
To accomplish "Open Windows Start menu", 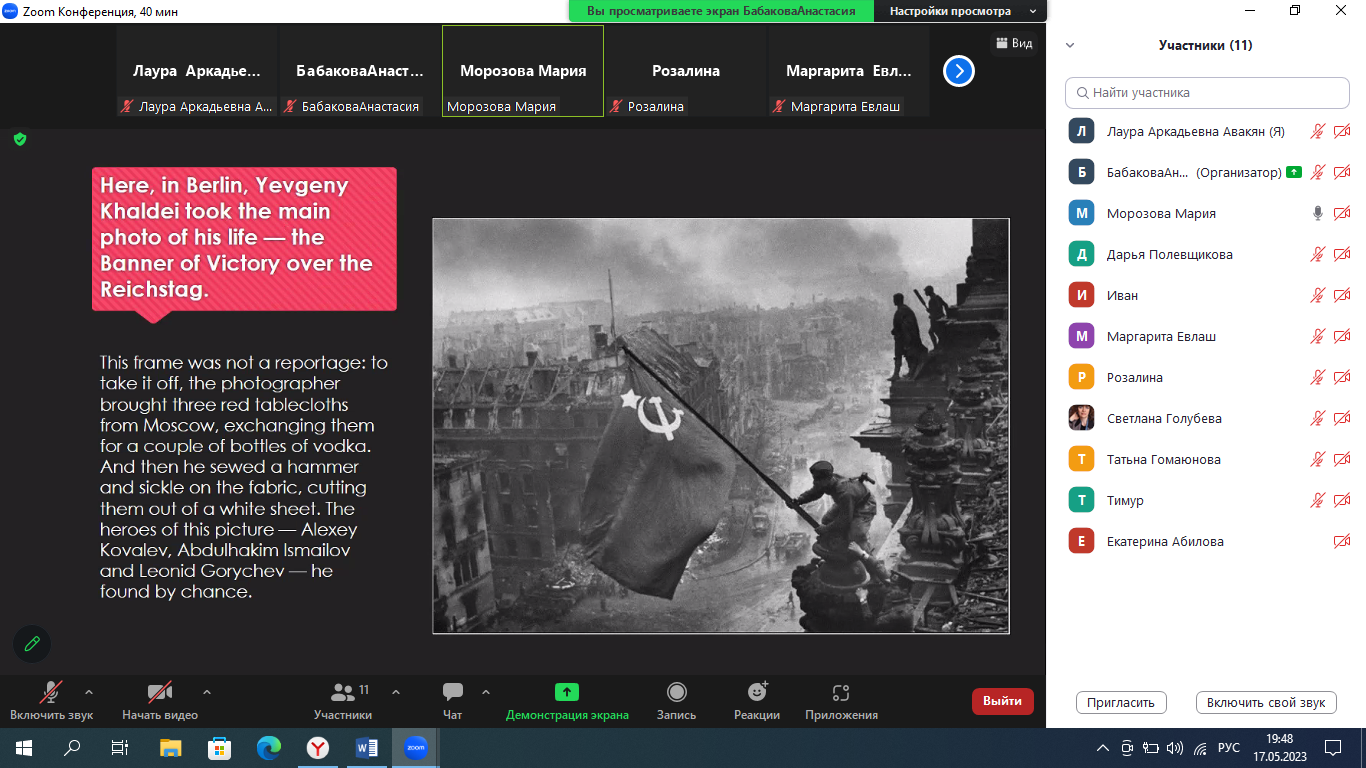I will click(x=23, y=747).
